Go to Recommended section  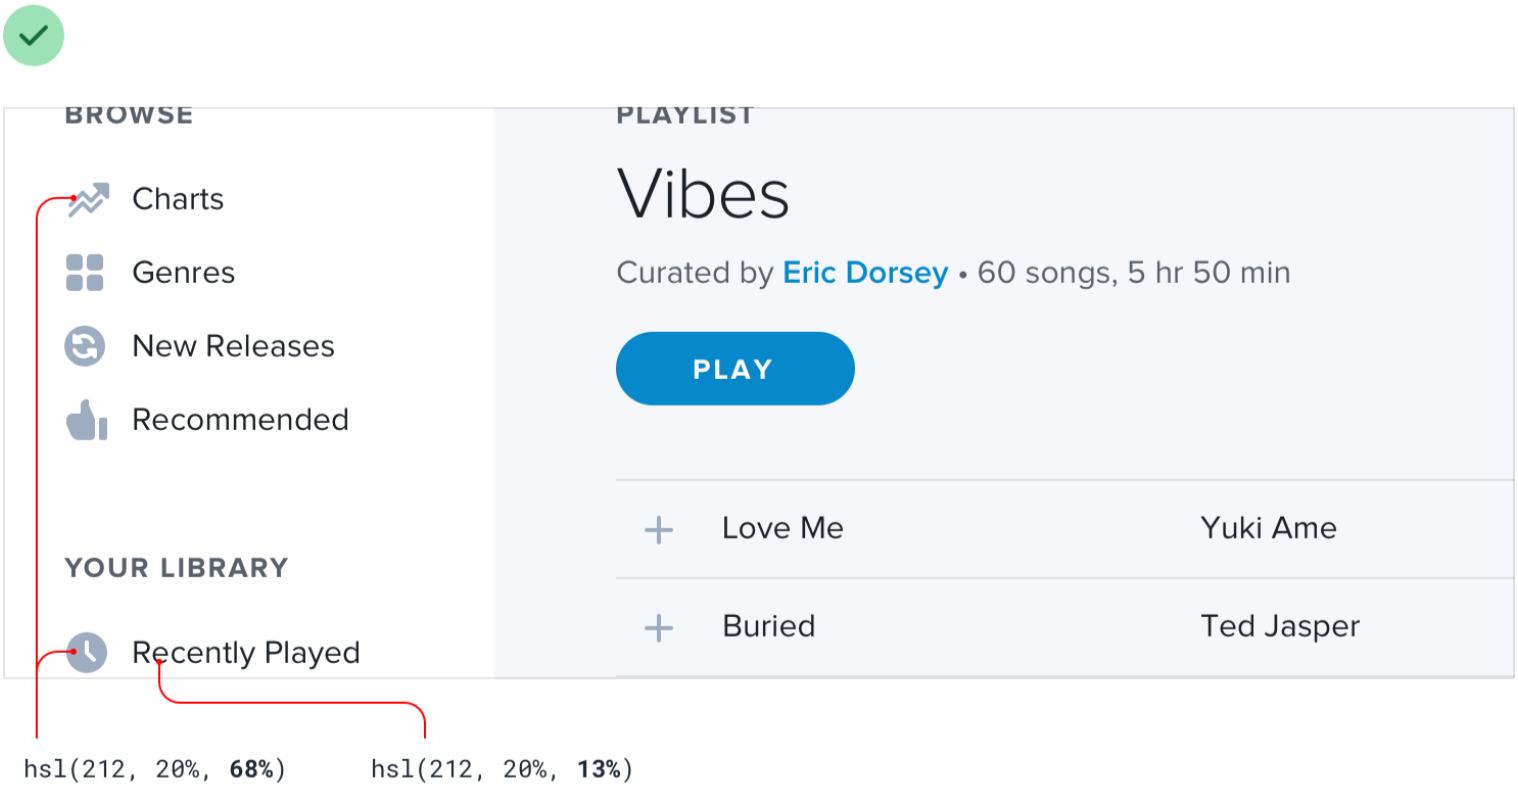(240, 420)
